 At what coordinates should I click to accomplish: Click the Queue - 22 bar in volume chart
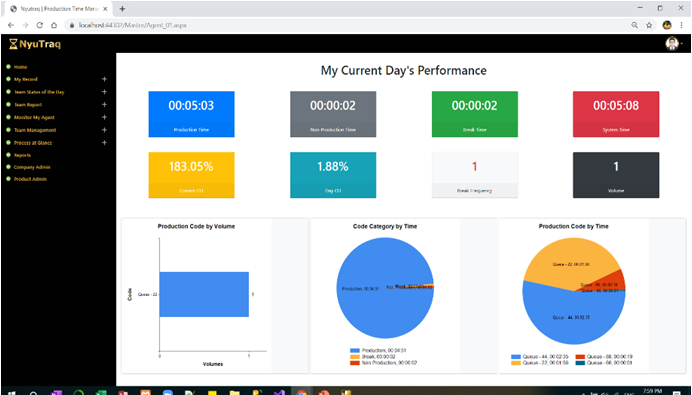pyautogui.click(x=204, y=294)
